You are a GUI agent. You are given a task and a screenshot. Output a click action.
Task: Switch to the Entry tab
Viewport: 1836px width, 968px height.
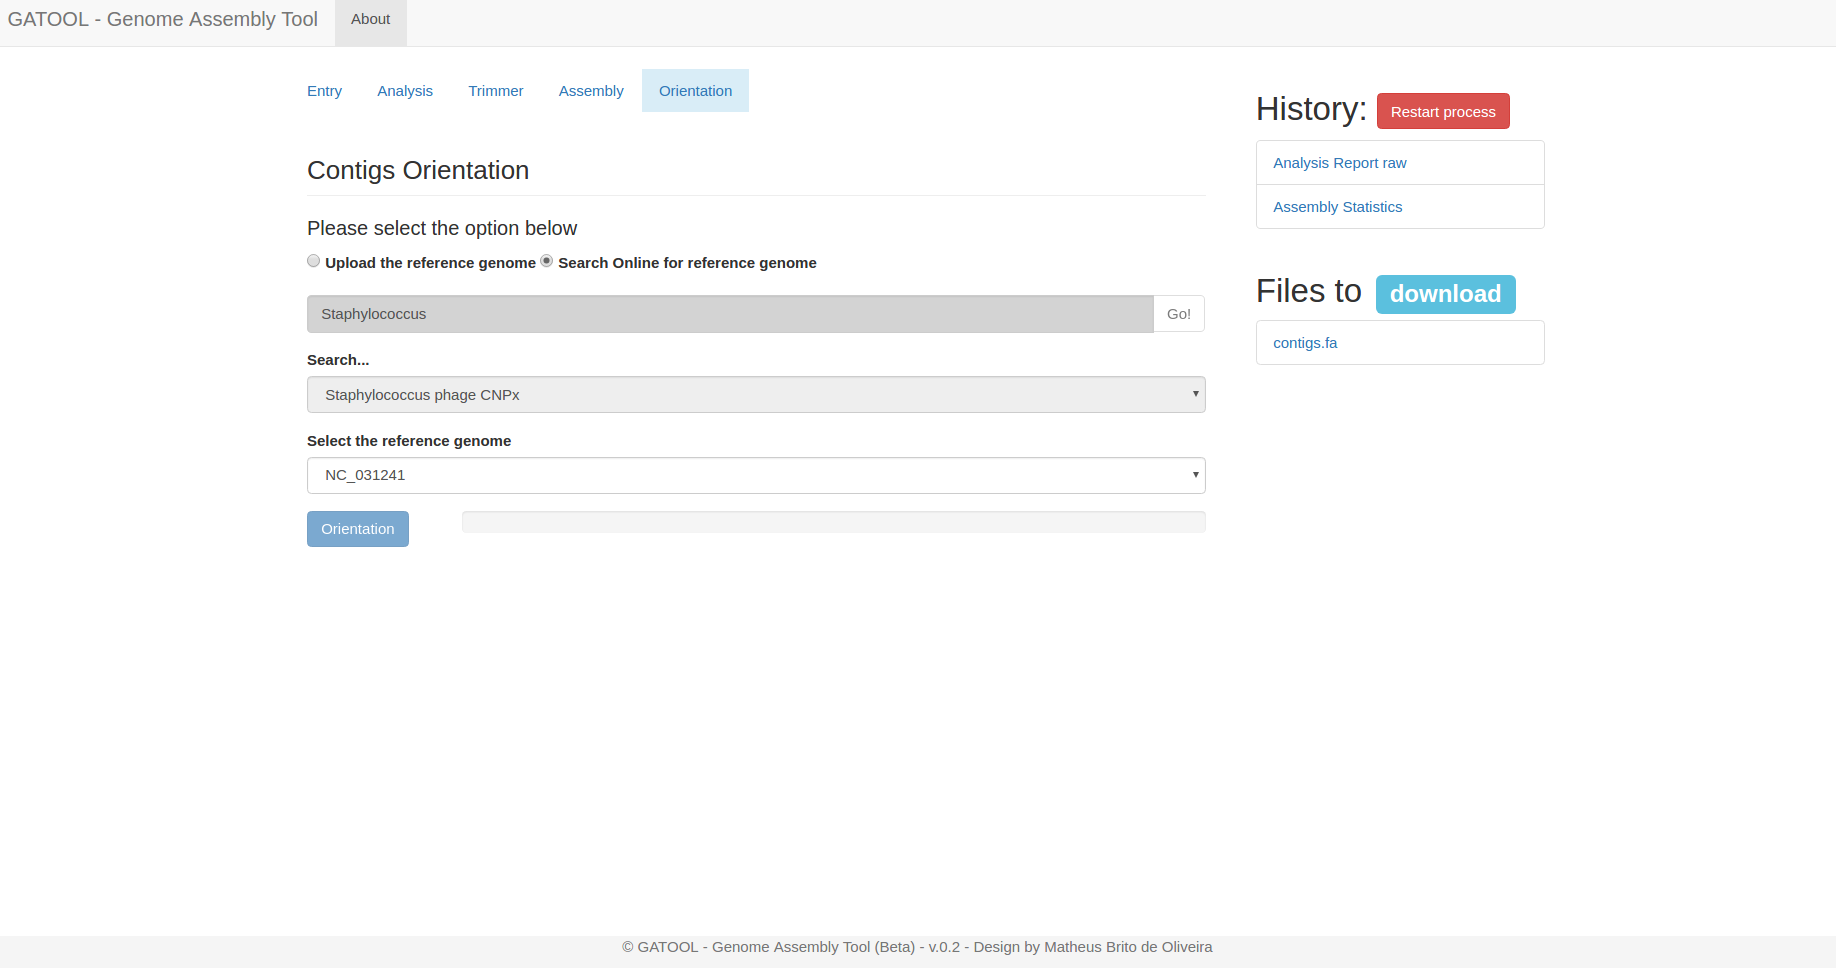click(324, 90)
